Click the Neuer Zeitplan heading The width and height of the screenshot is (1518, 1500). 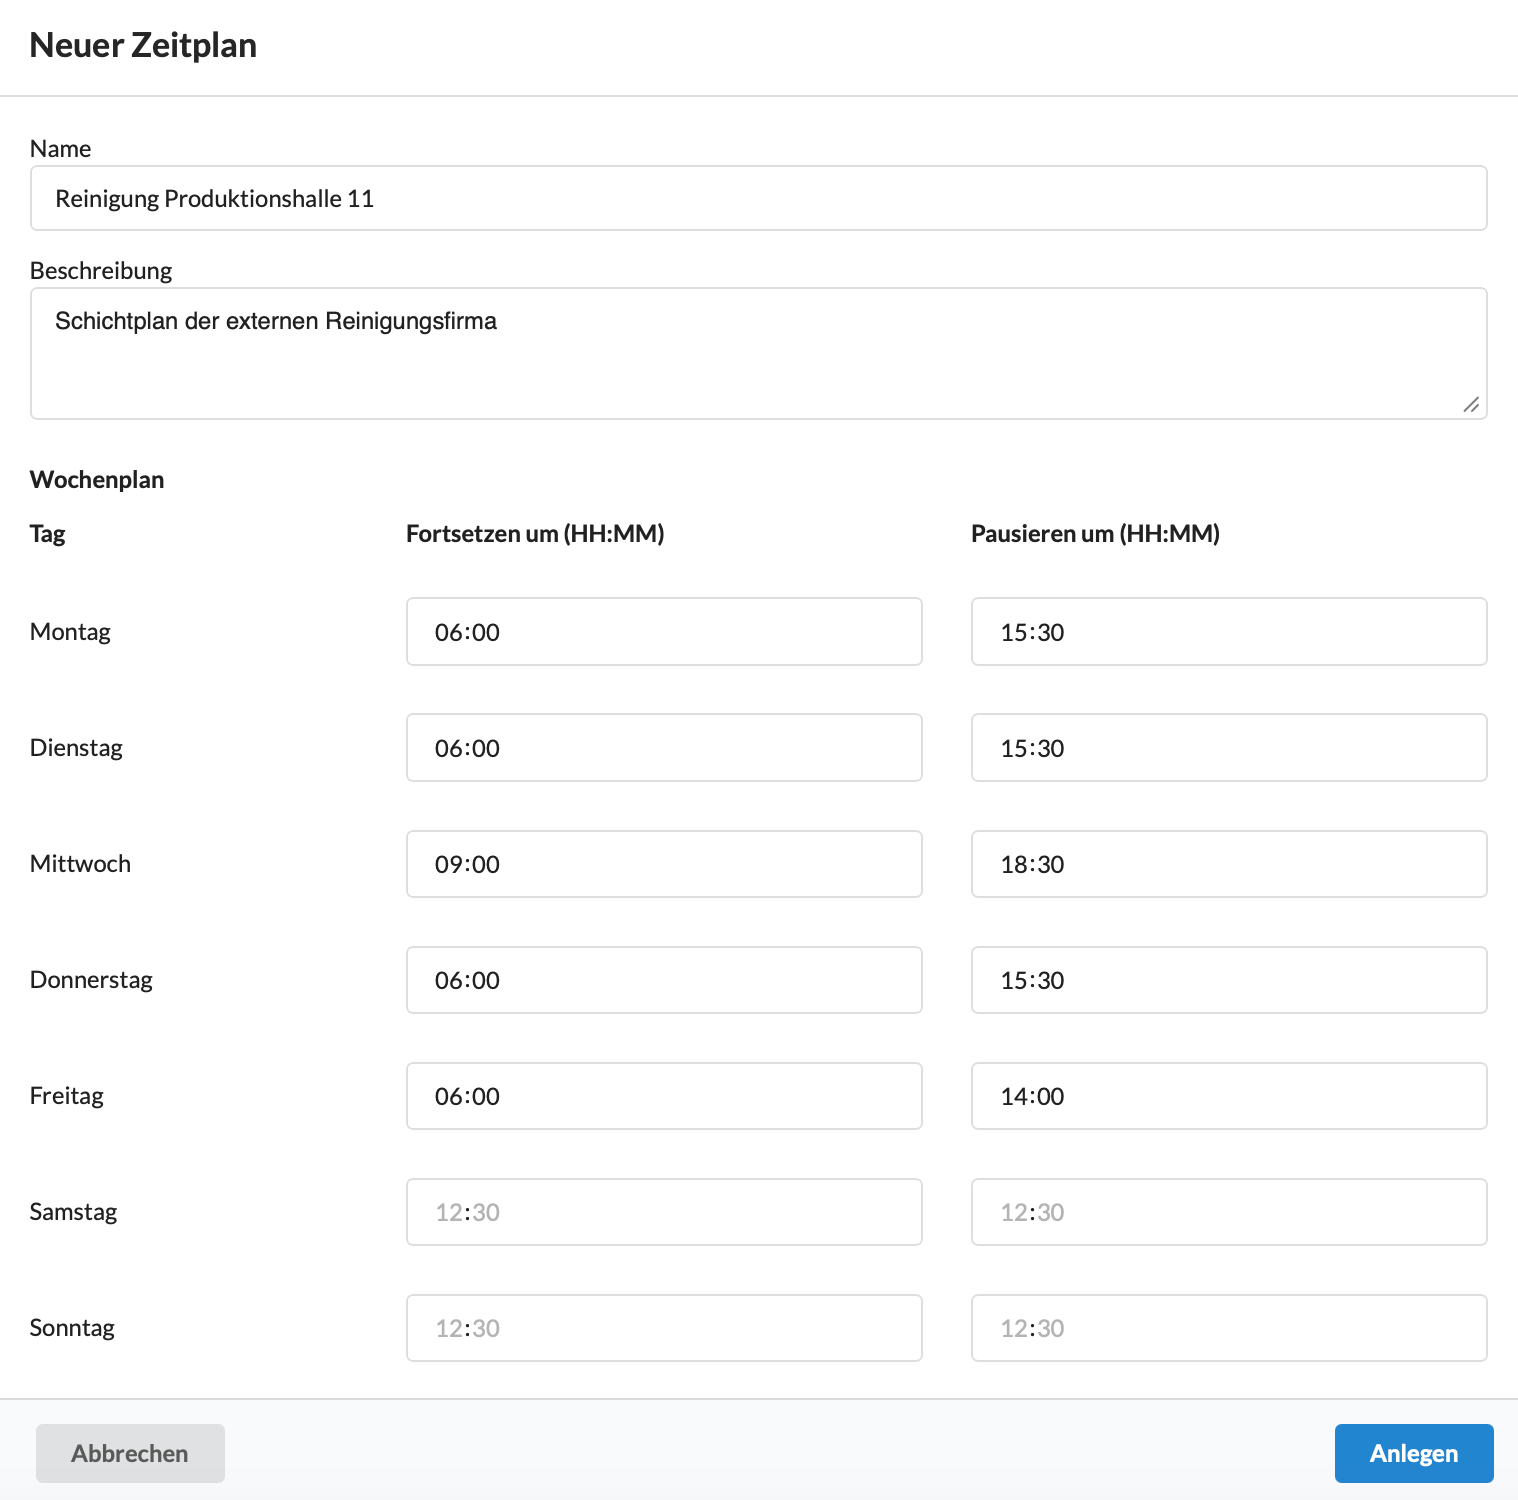[143, 45]
